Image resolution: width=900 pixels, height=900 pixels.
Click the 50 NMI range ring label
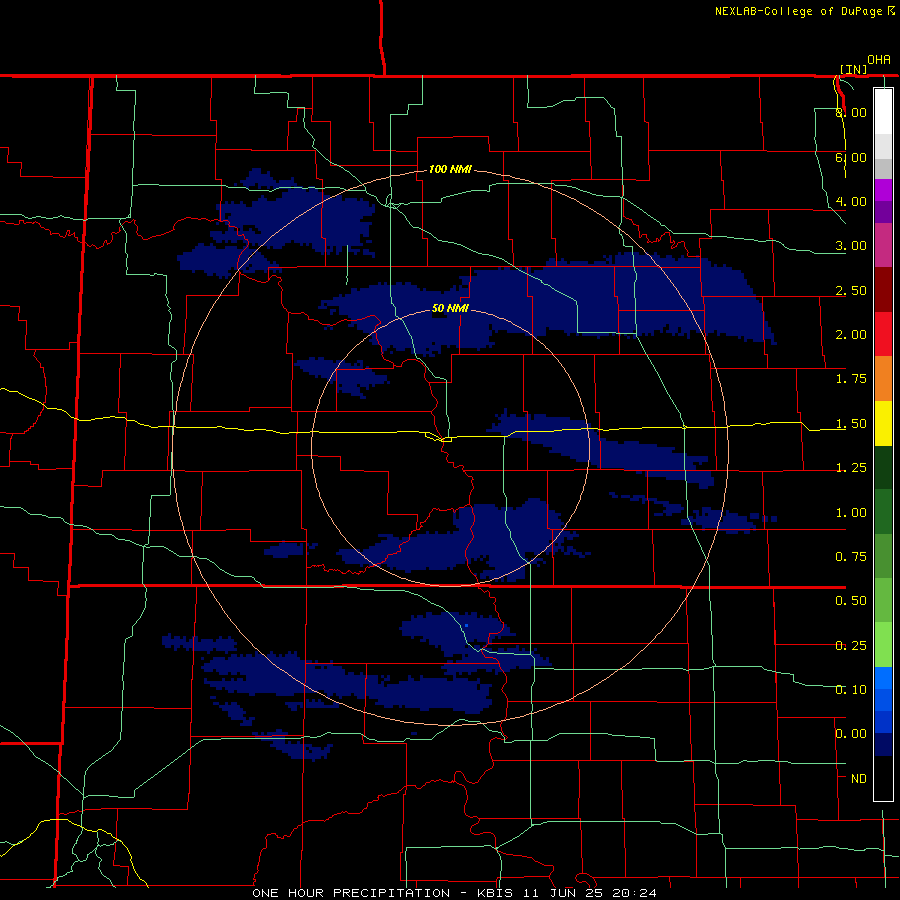click(451, 308)
